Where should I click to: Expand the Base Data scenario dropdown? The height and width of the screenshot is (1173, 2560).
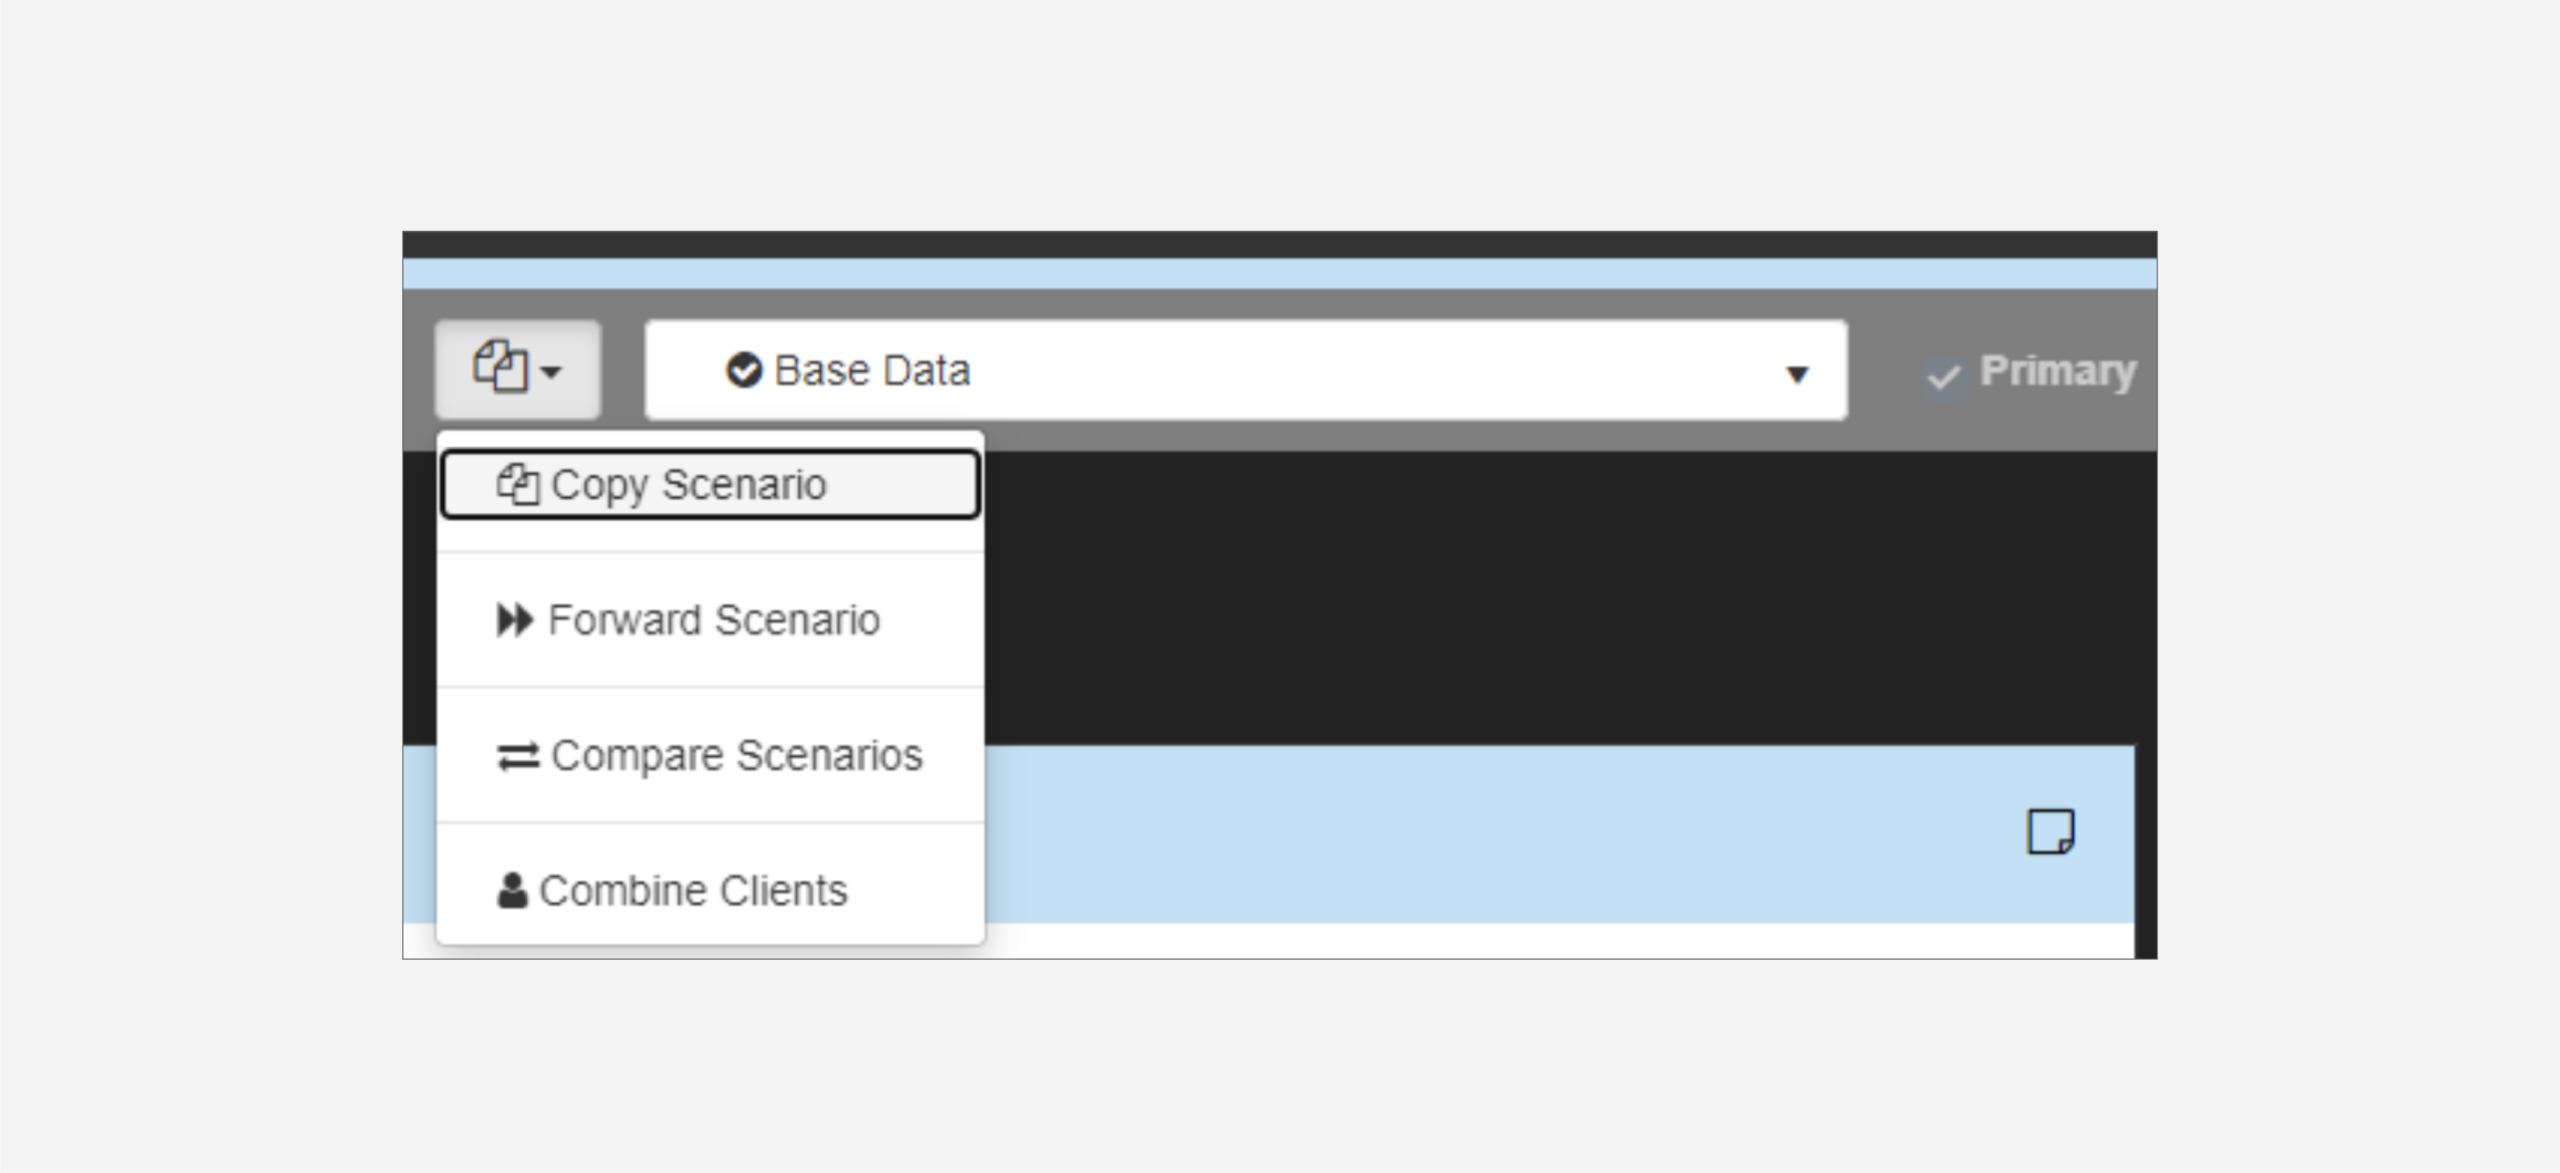tap(1245, 370)
